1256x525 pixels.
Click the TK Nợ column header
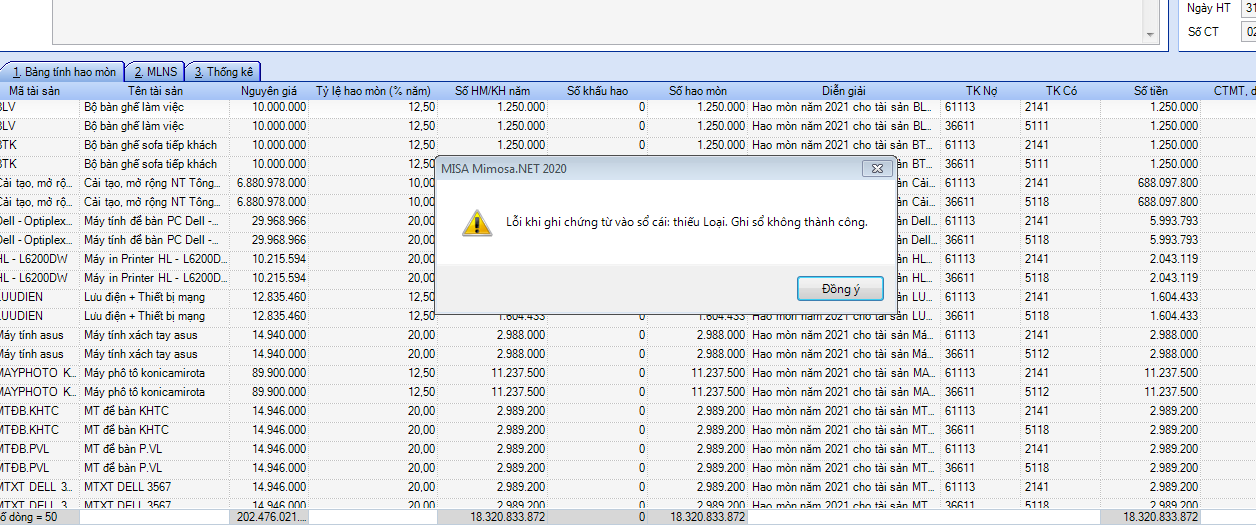[981, 90]
